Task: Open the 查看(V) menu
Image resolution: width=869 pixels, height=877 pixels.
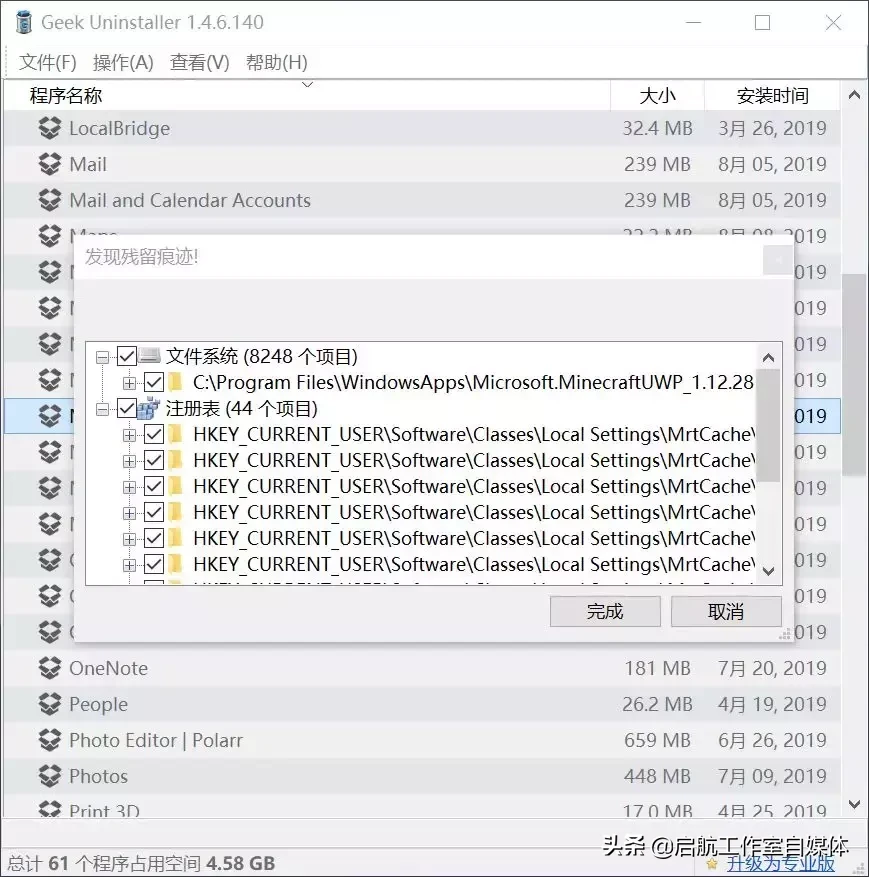Action: [x=200, y=62]
